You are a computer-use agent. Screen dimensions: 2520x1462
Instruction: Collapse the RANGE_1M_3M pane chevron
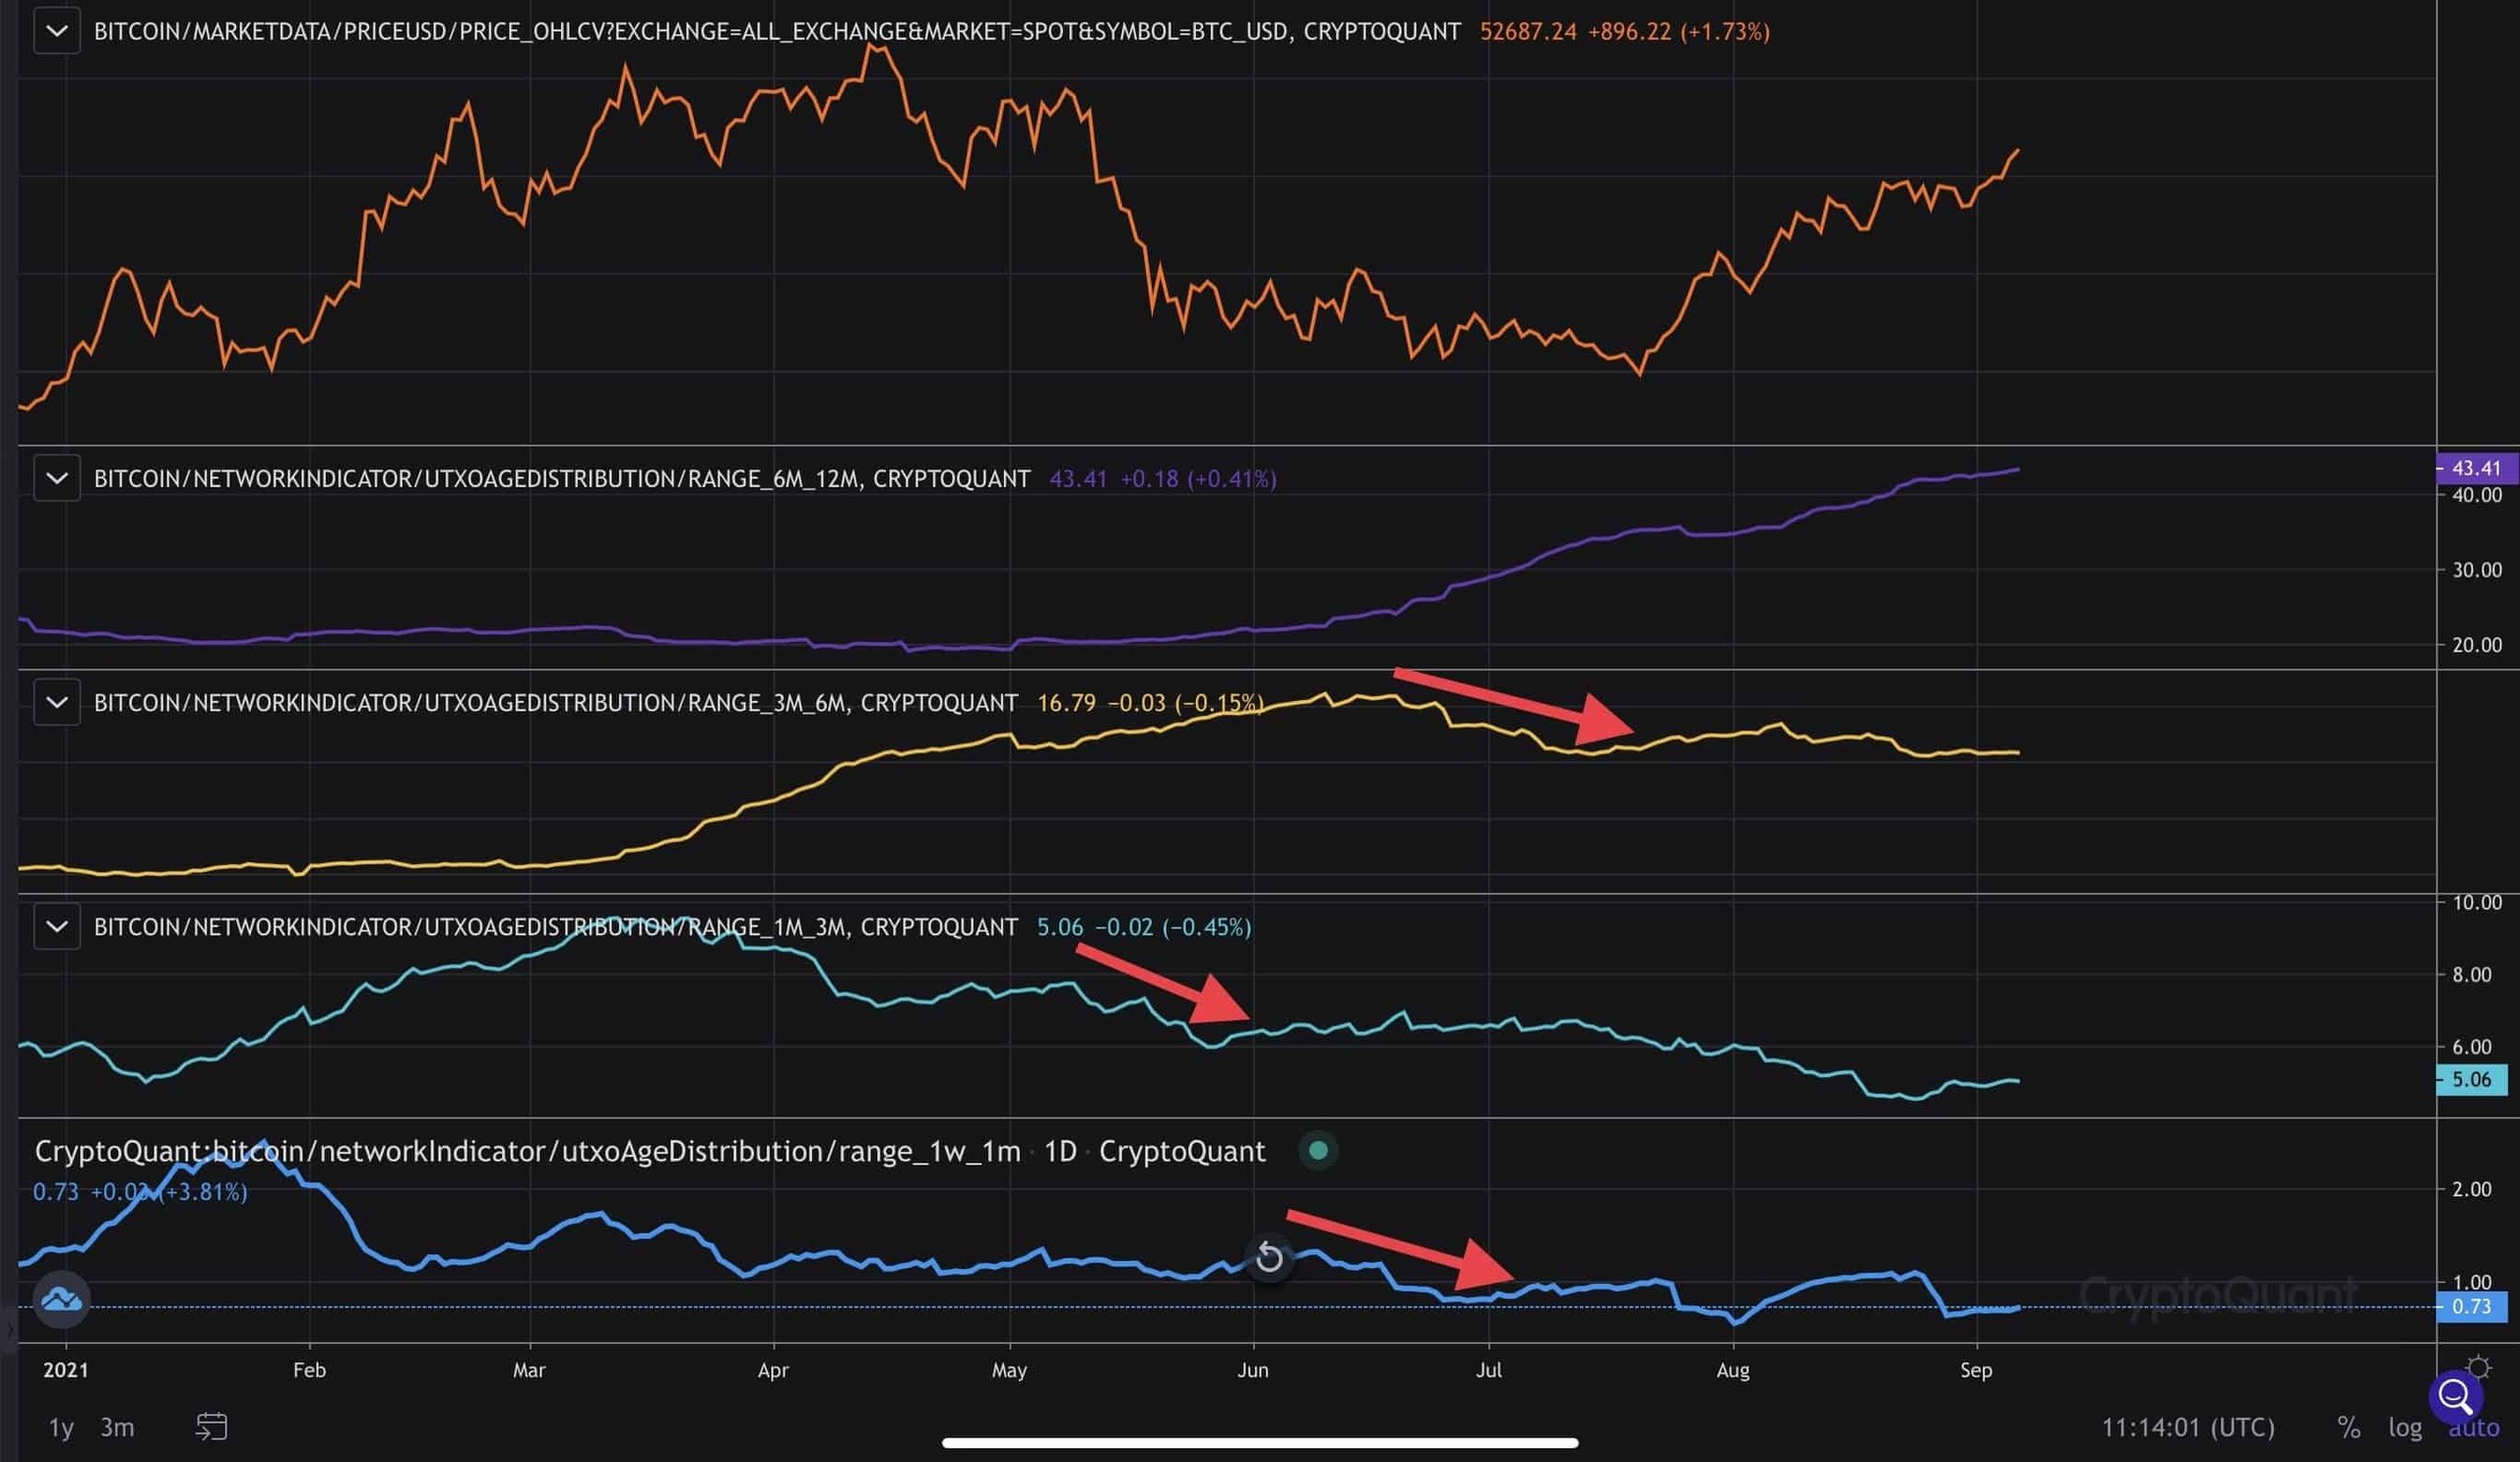coord(57,926)
